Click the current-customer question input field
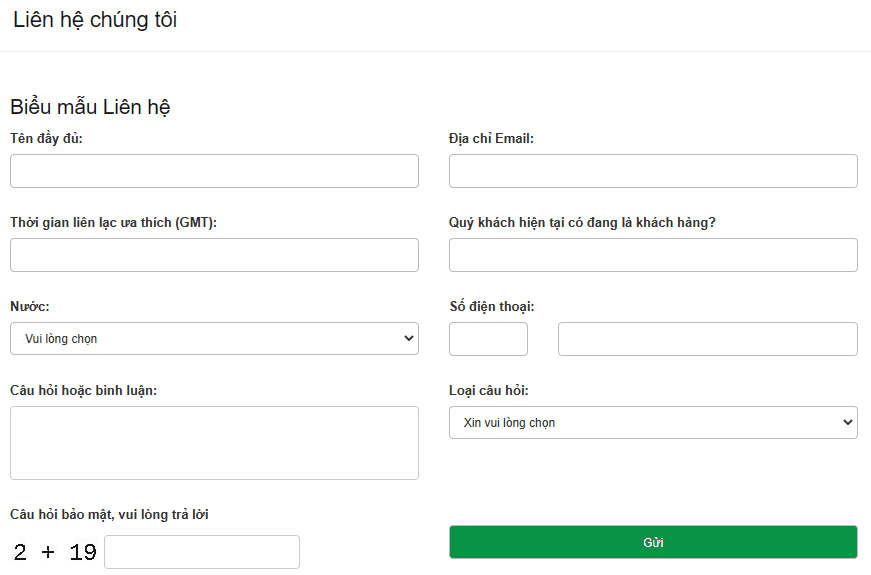The height and width of the screenshot is (575, 871). coord(653,255)
